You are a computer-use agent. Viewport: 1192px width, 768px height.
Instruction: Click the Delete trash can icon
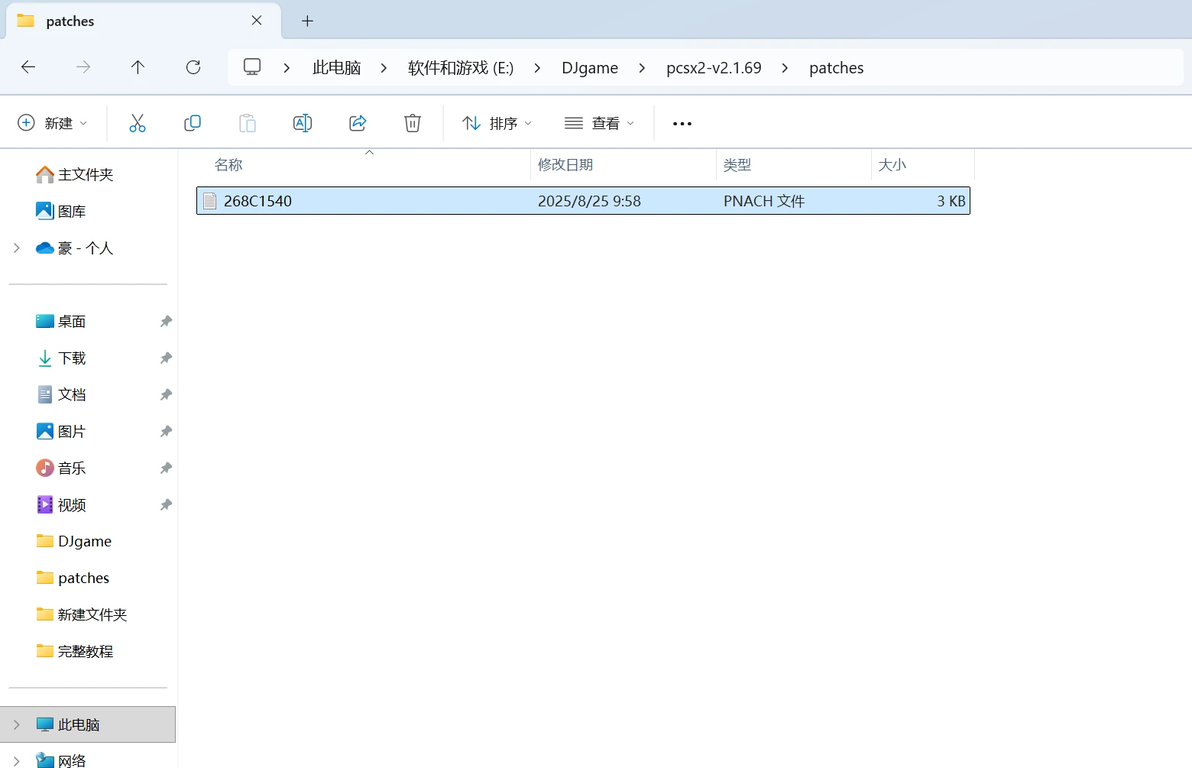coord(412,123)
